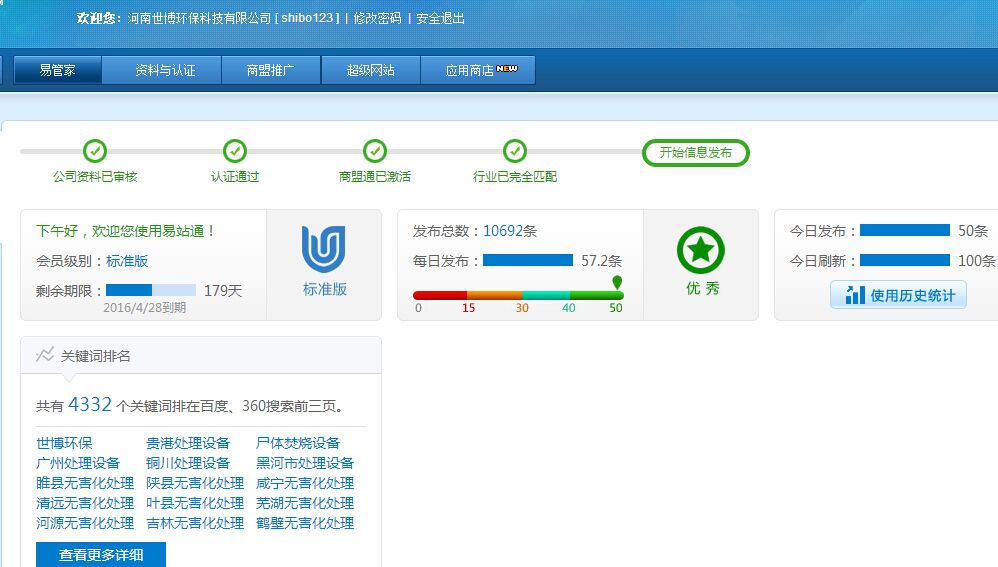
Task: Open the 商盟推广 tab
Action: pyautogui.click(x=271, y=70)
